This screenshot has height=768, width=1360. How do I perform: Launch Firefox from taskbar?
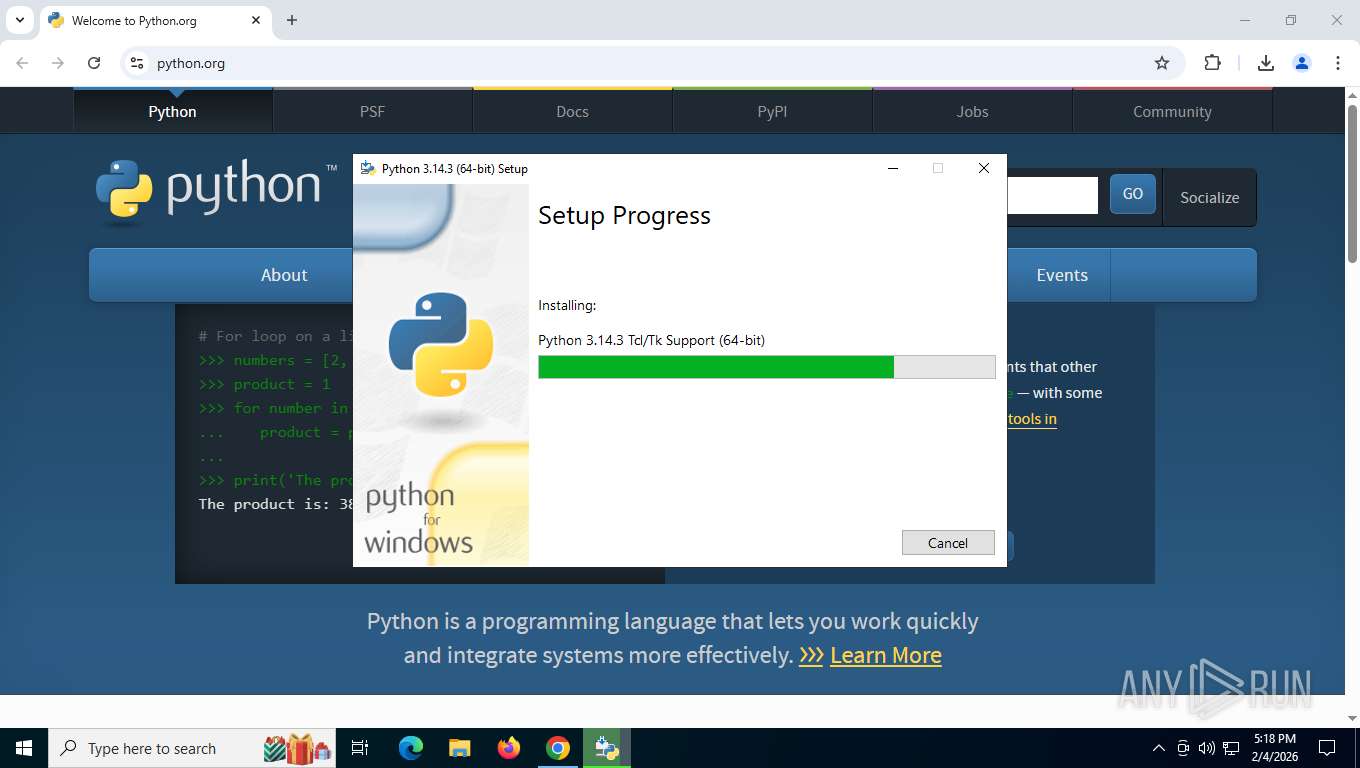tap(509, 748)
